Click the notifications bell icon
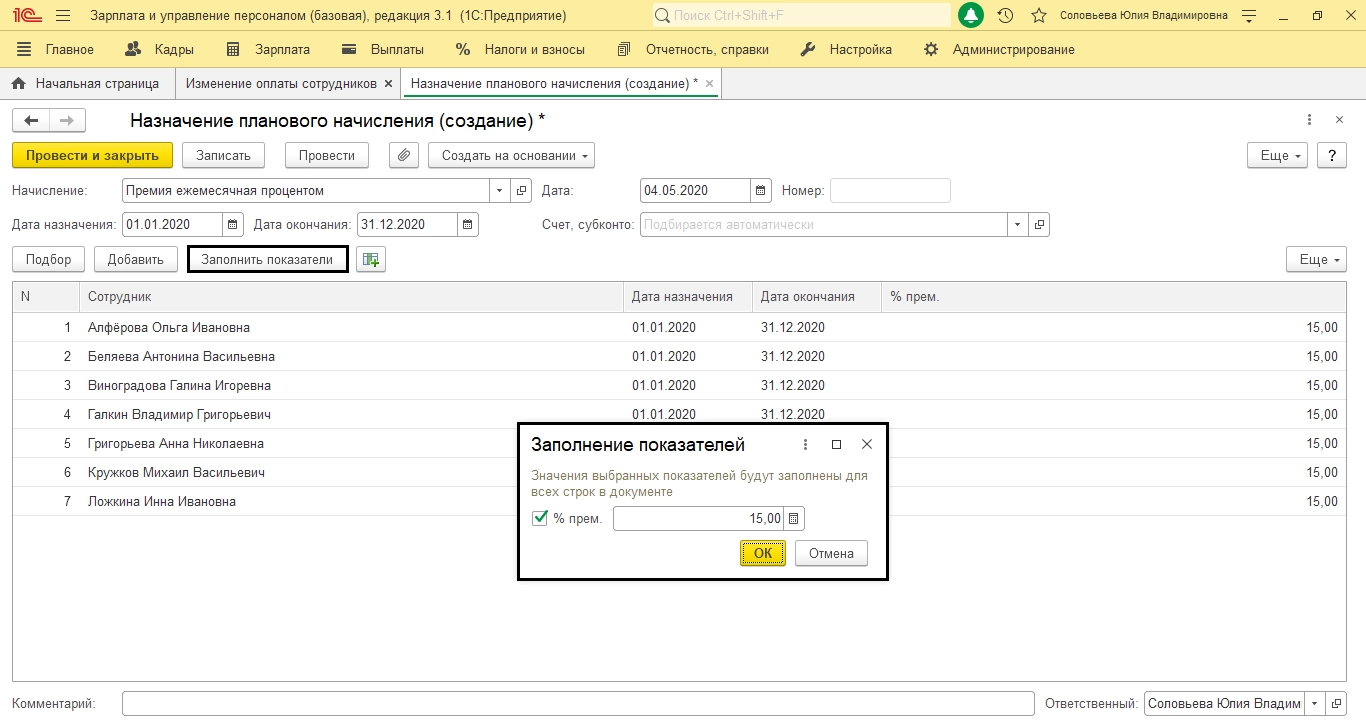 970,16
